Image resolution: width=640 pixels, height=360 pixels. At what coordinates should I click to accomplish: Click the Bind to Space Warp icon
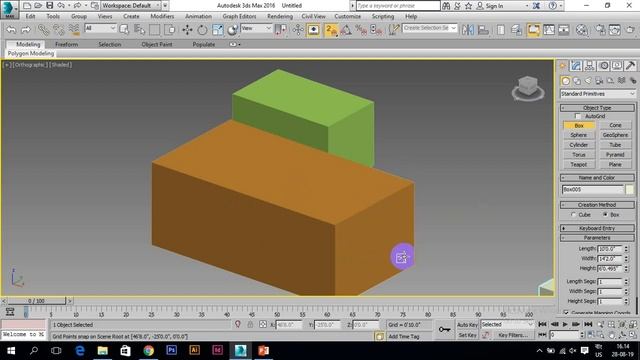click(74, 29)
